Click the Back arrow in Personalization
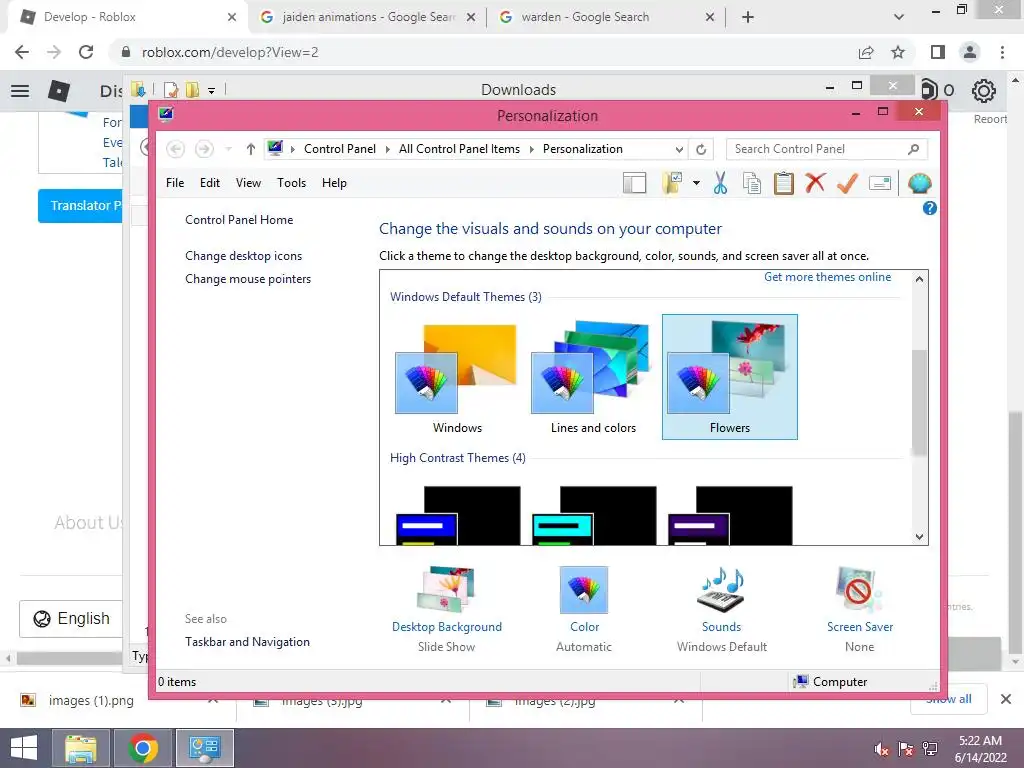The image size is (1024, 768). coord(175,149)
